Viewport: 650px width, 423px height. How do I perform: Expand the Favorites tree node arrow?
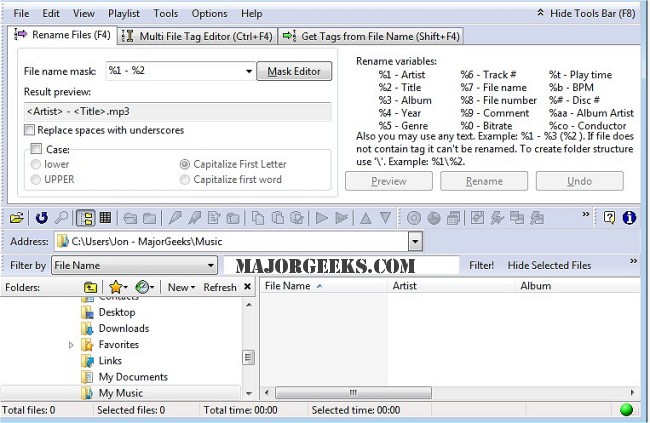(x=71, y=345)
